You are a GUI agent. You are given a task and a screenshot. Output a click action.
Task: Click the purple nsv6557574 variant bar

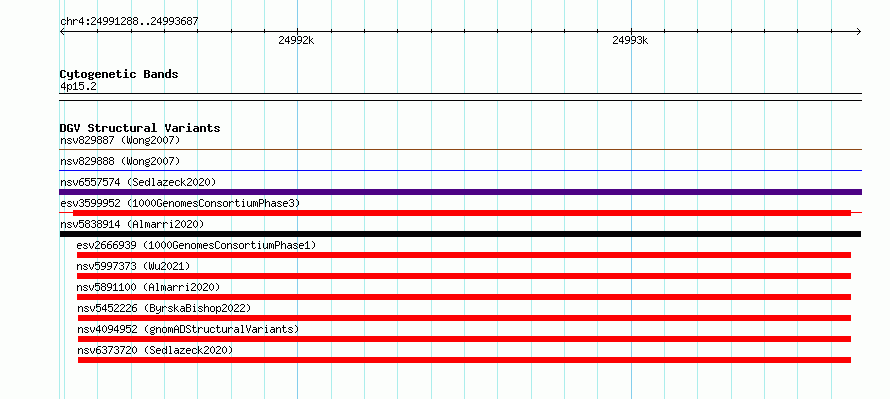[x=460, y=192]
